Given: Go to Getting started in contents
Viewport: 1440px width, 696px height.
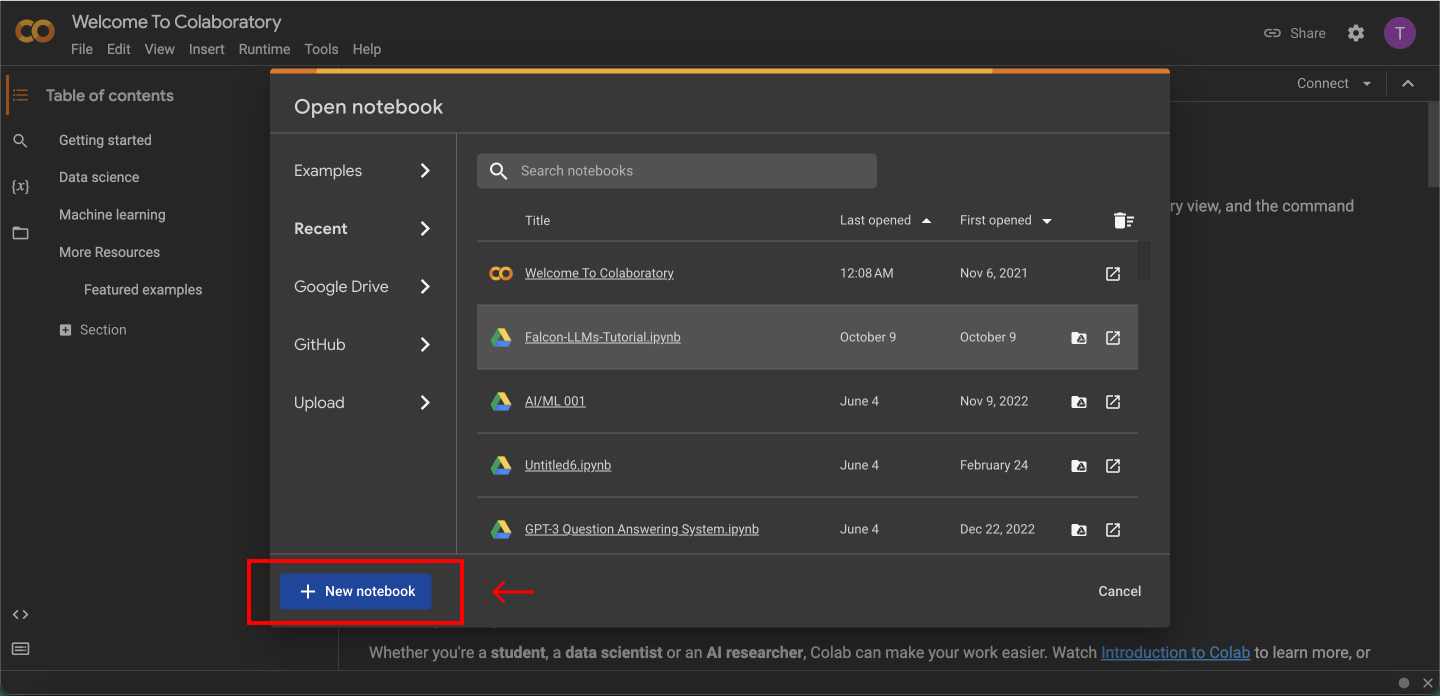Looking at the screenshot, I should coord(105,140).
